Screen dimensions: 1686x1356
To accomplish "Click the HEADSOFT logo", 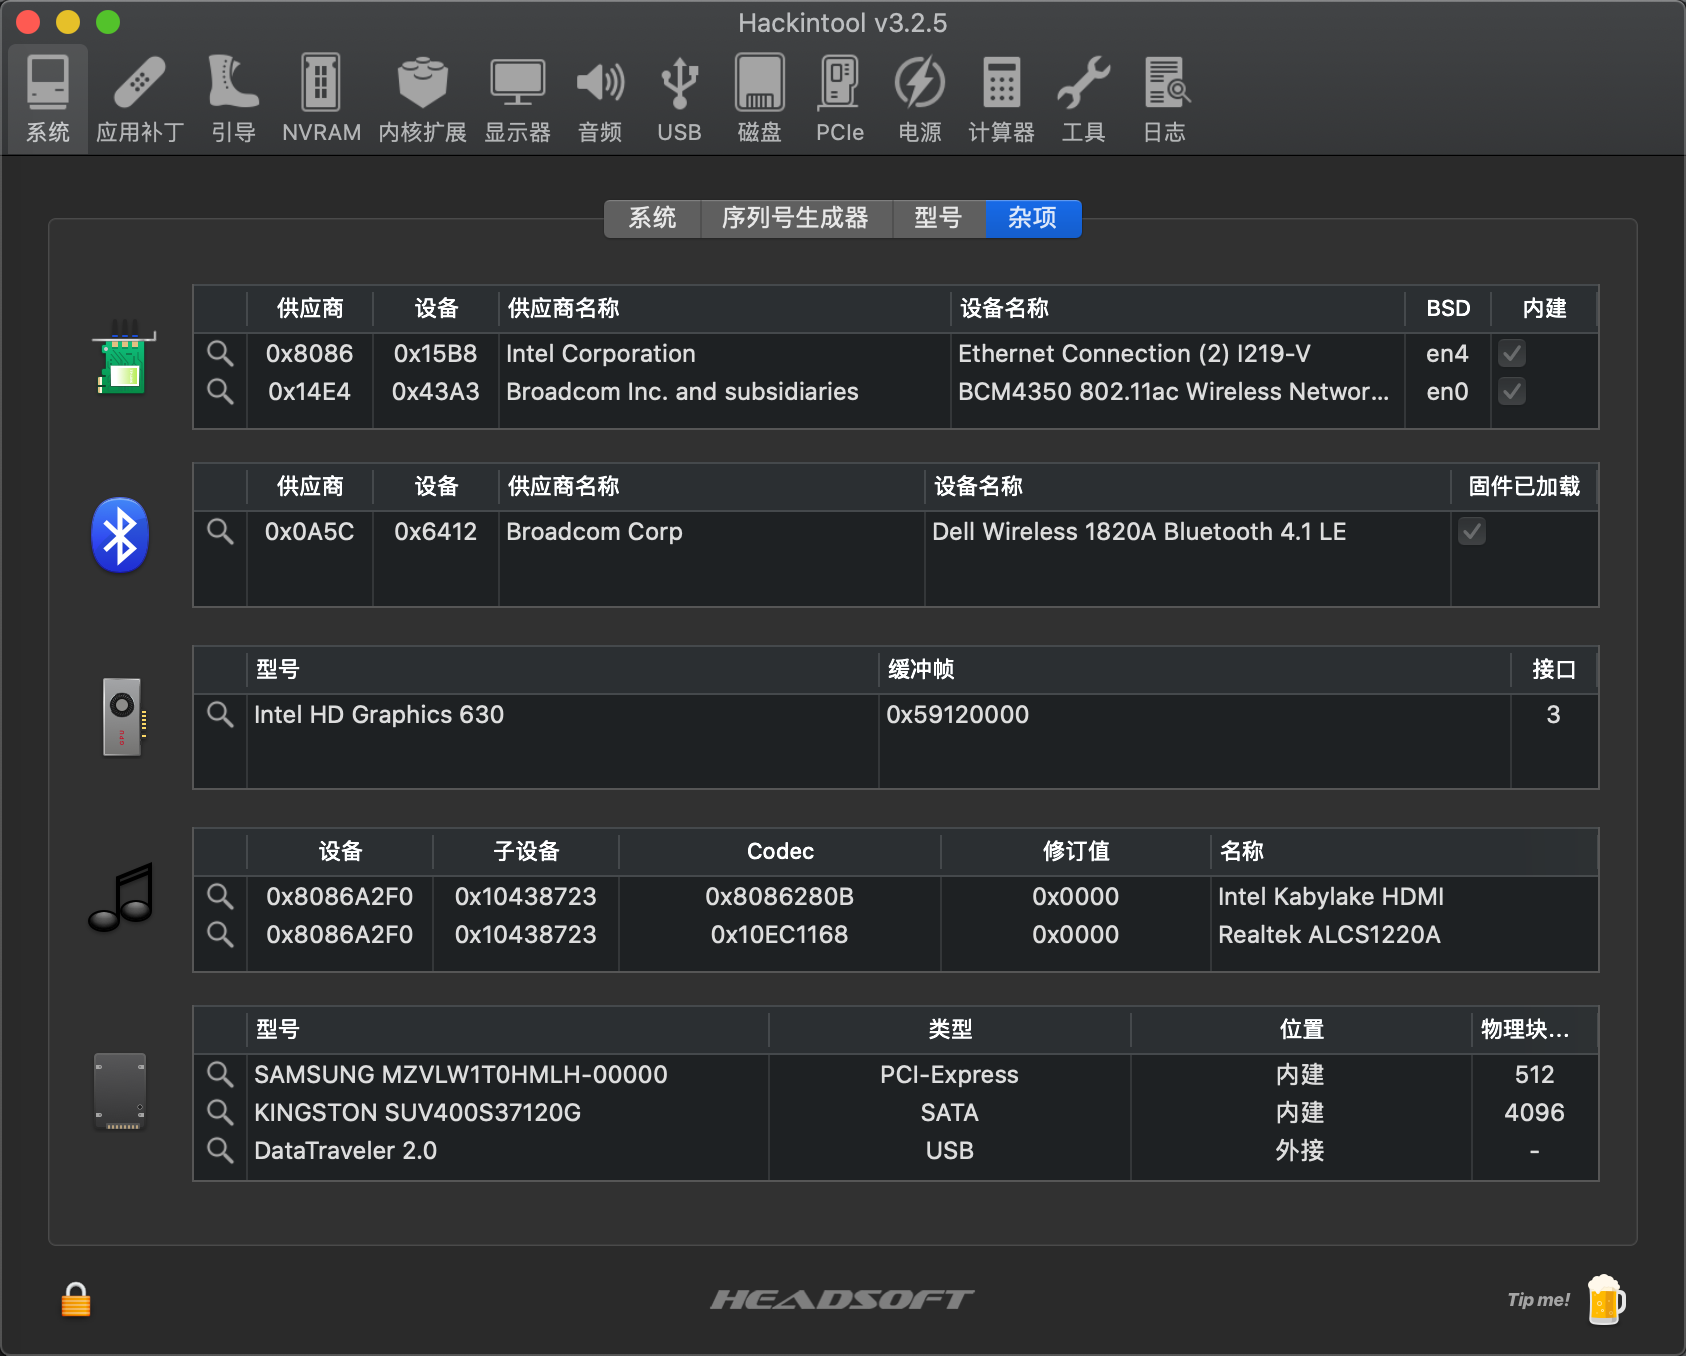I will coord(842,1299).
